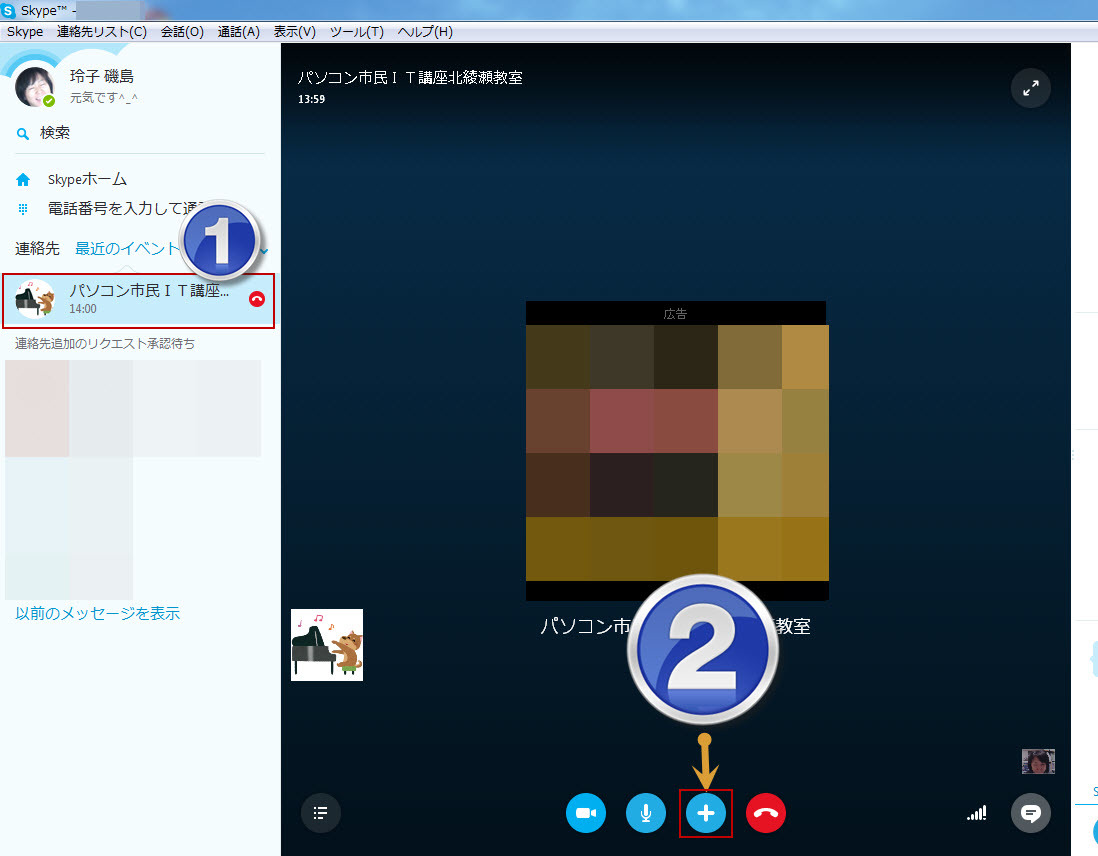Screen dimensions: 1098x856
Task: Select the パソコン市民ＩＴ講座 conversation row
Action: click(x=139, y=301)
